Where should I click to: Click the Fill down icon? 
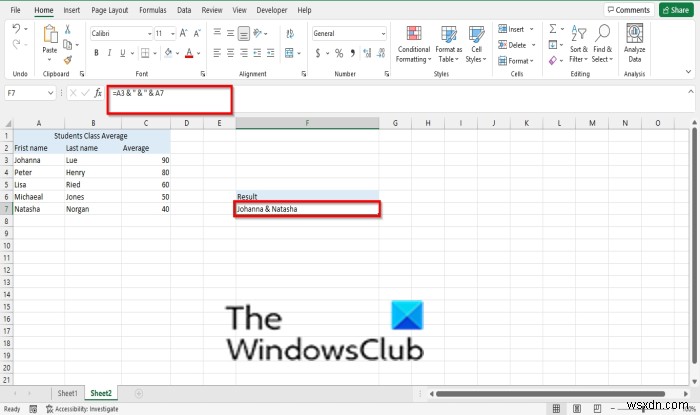553,45
